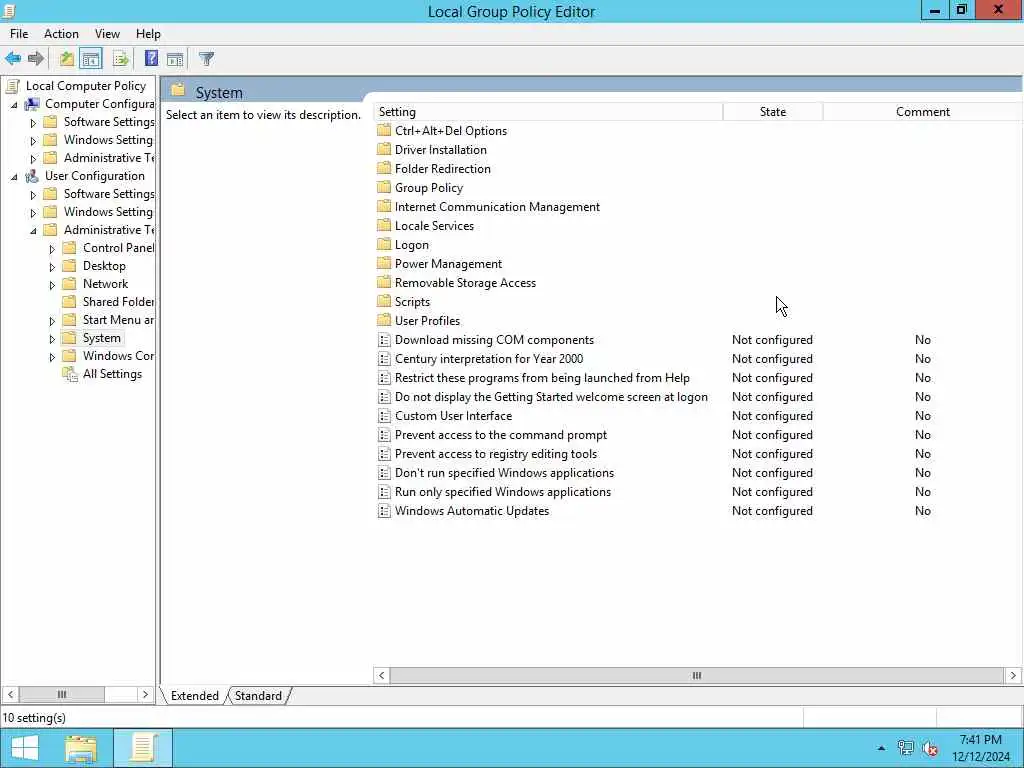Click the Computer Configuration node icon
The width and height of the screenshot is (1024, 768).
pos(32,104)
